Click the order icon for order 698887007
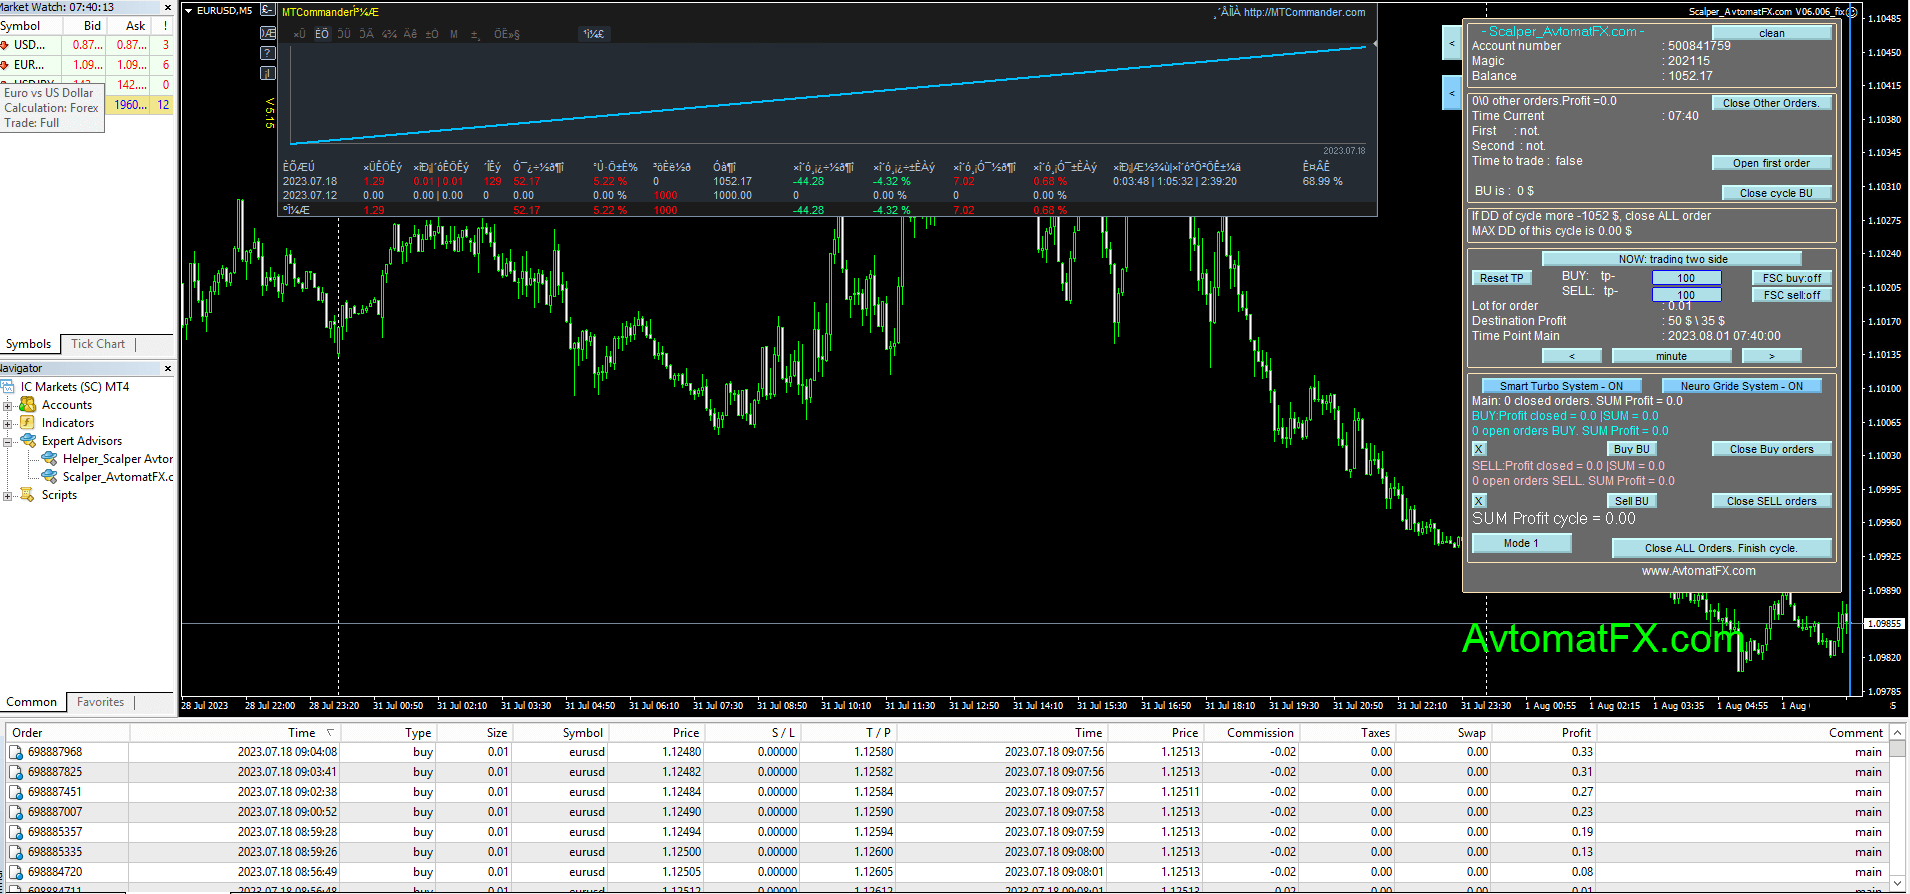The image size is (1910, 894). [x=16, y=812]
